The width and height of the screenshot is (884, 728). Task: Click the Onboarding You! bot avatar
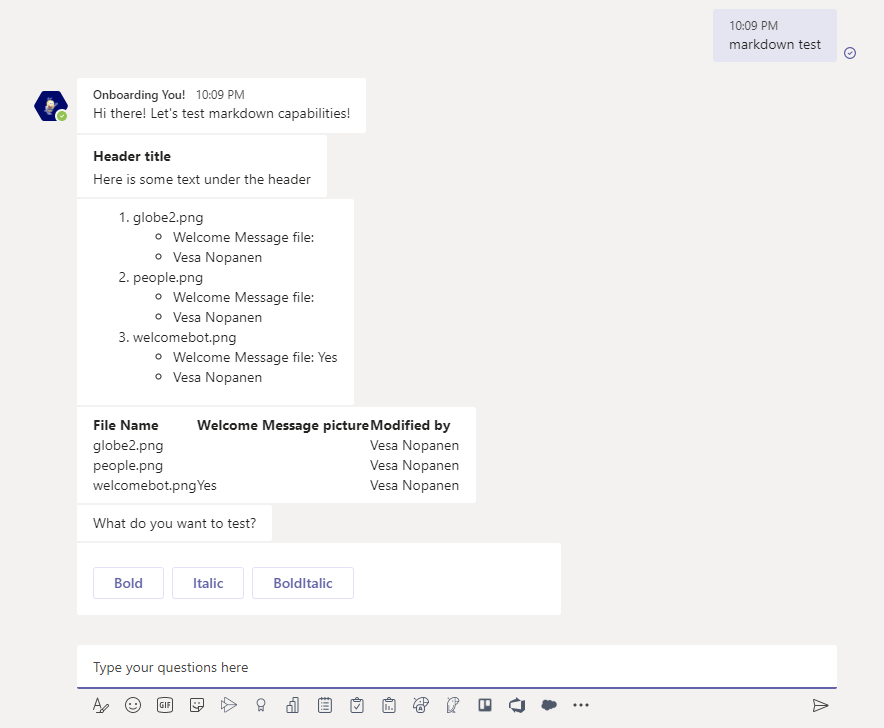coord(51,106)
